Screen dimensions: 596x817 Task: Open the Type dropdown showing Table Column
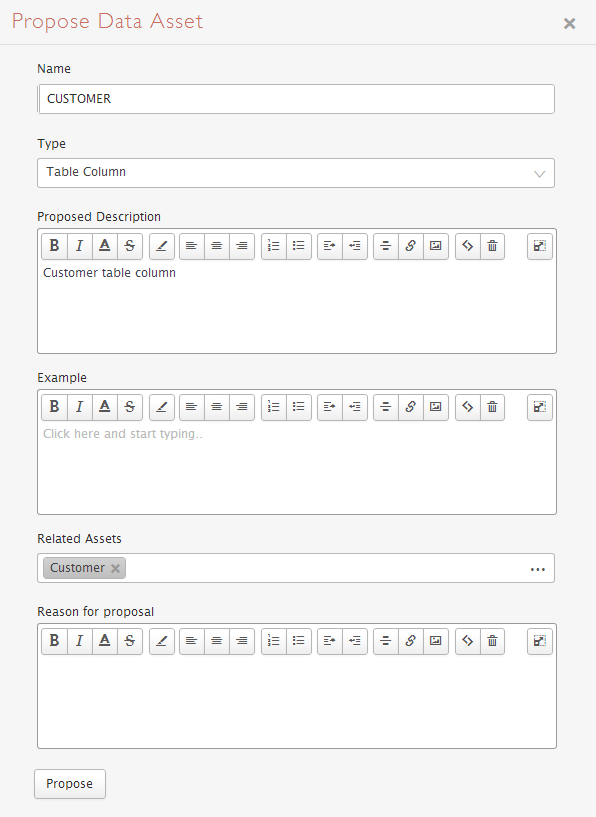pyautogui.click(x=296, y=173)
